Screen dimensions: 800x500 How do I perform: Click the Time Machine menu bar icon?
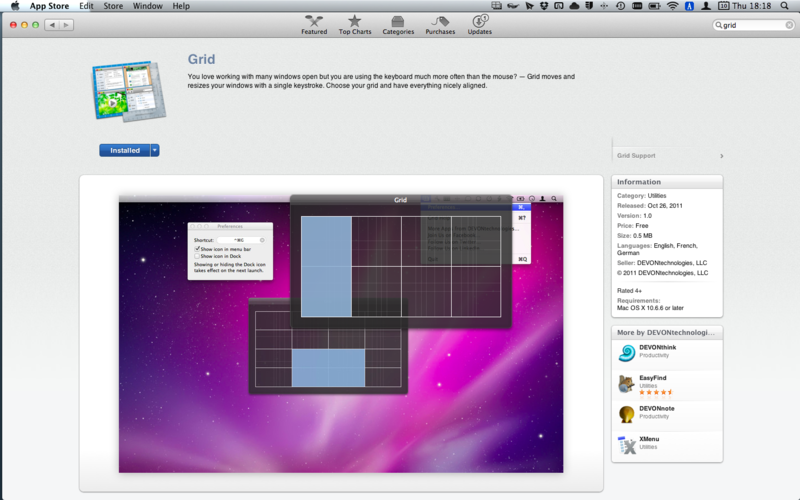coord(620,6)
